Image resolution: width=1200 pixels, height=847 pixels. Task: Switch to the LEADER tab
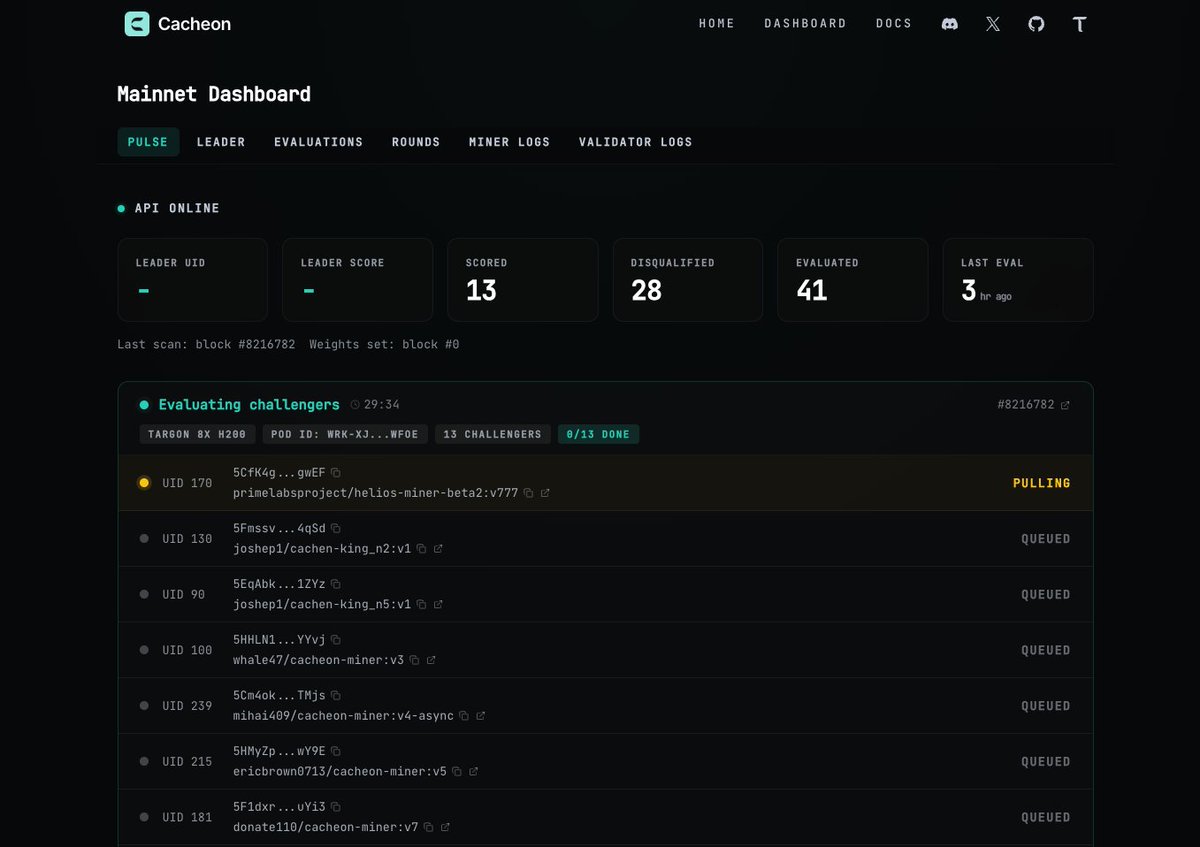tap(221, 142)
